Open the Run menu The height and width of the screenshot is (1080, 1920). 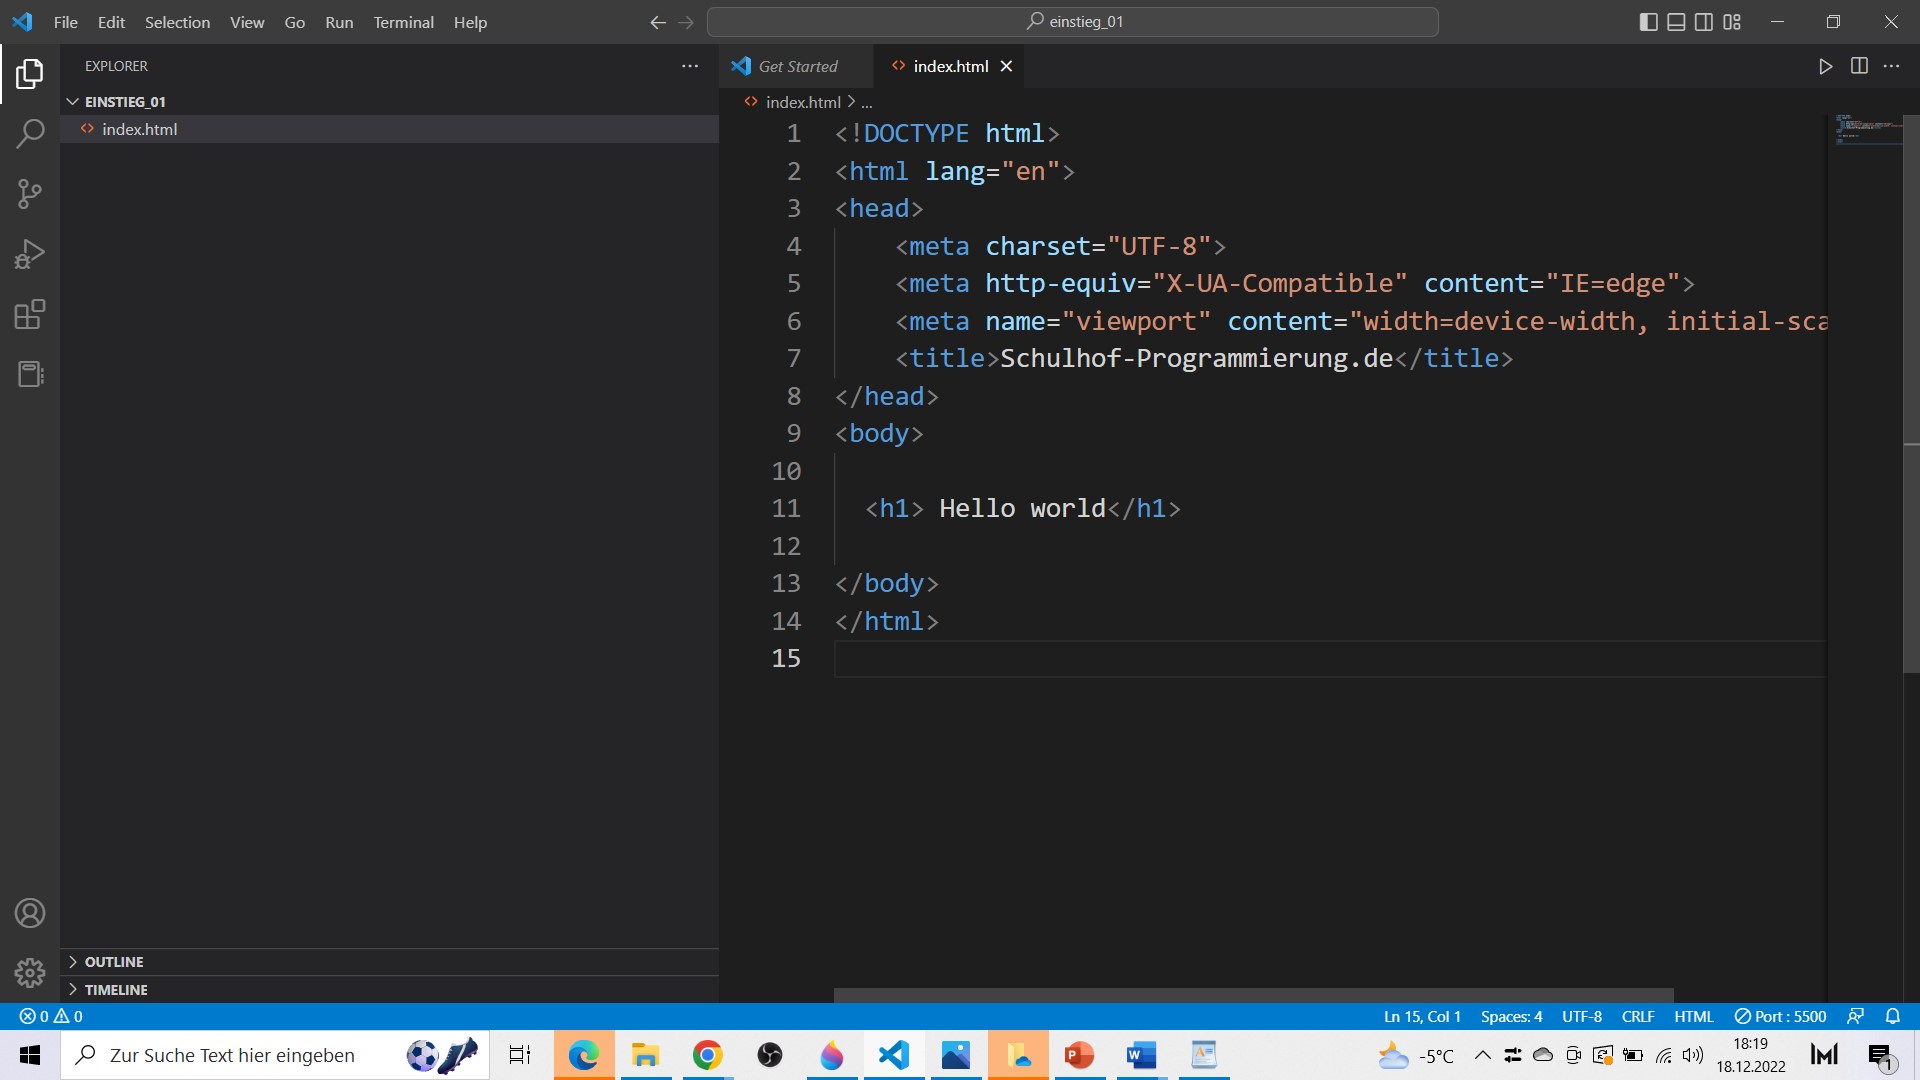pos(339,22)
